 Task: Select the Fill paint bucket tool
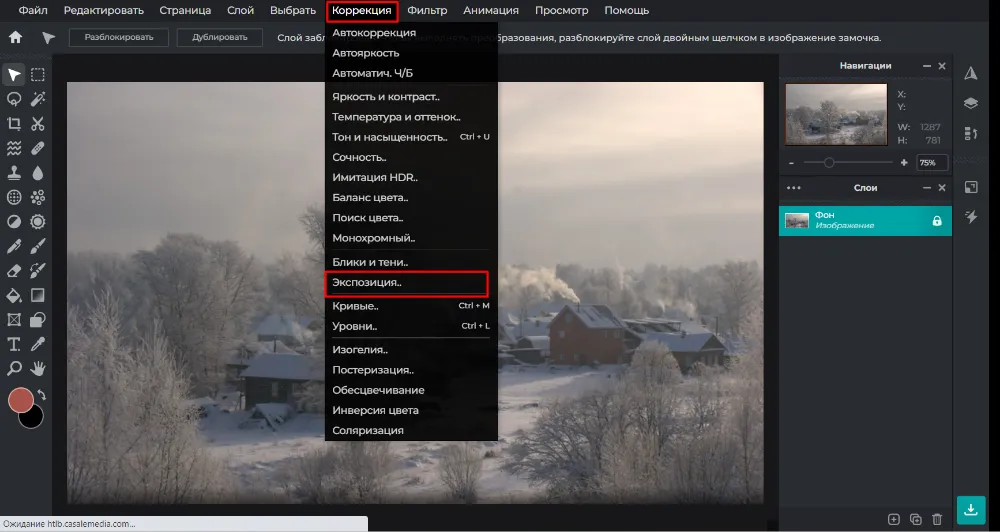[x=13, y=295]
